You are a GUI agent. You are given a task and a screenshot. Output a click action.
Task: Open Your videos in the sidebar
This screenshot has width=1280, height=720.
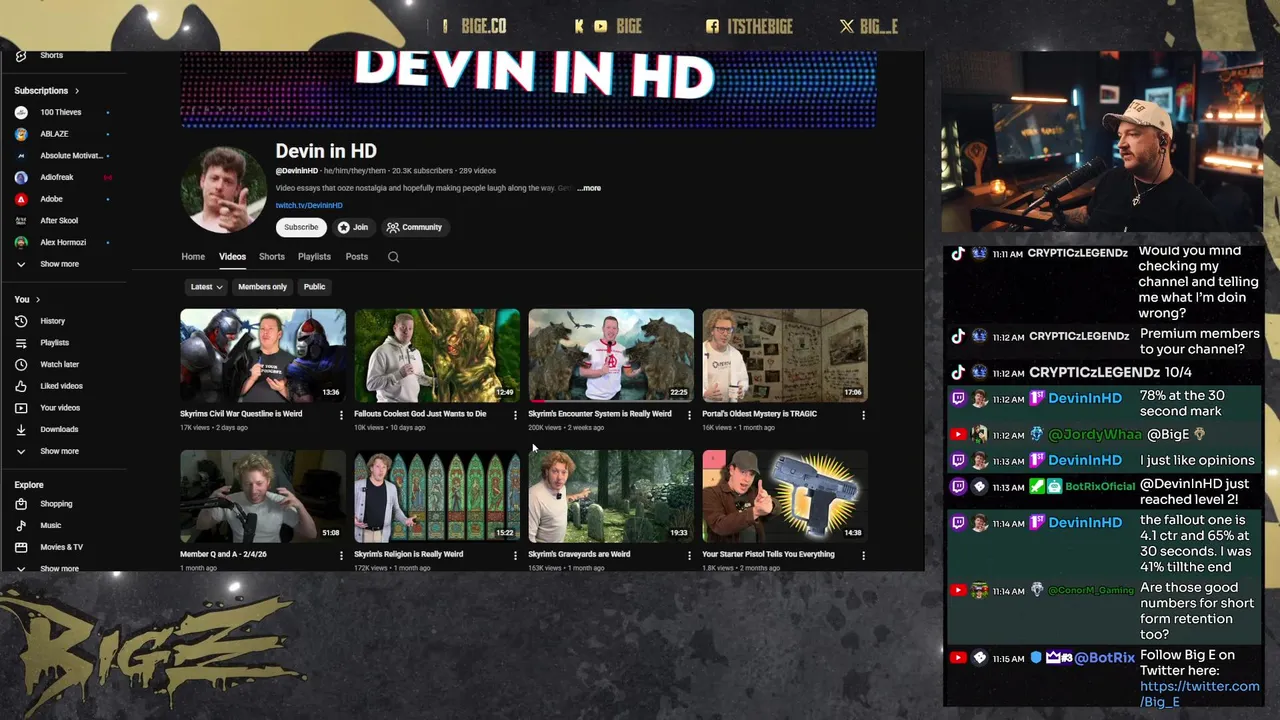[x=60, y=408]
